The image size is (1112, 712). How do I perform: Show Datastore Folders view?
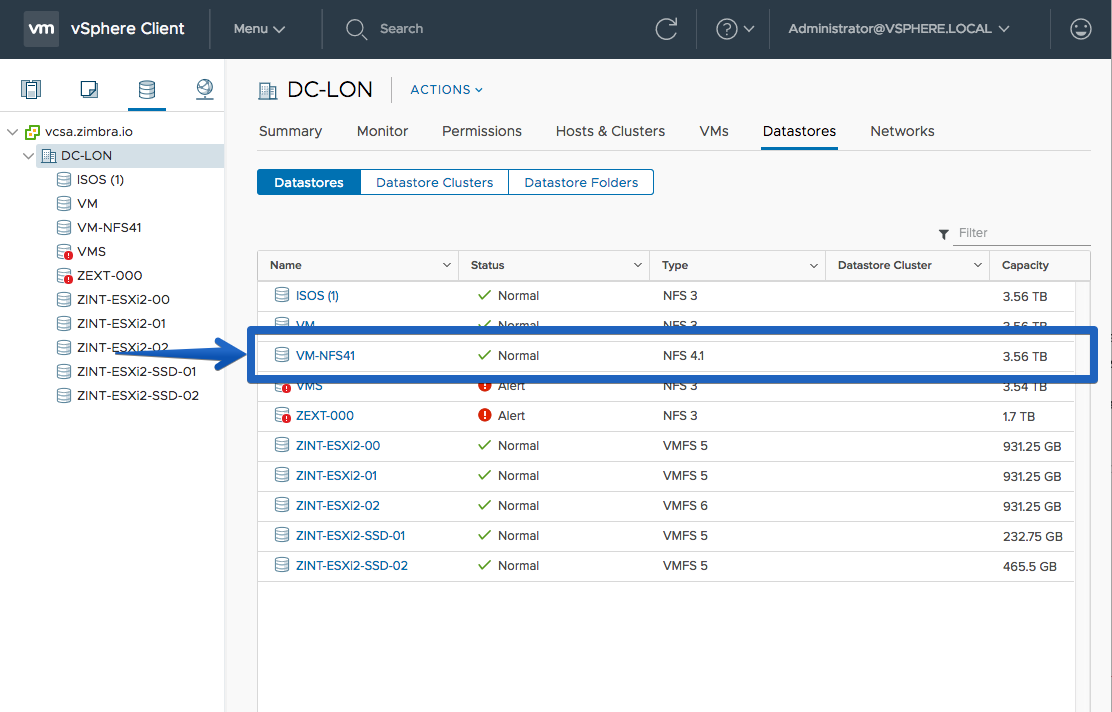click(581, 182)
